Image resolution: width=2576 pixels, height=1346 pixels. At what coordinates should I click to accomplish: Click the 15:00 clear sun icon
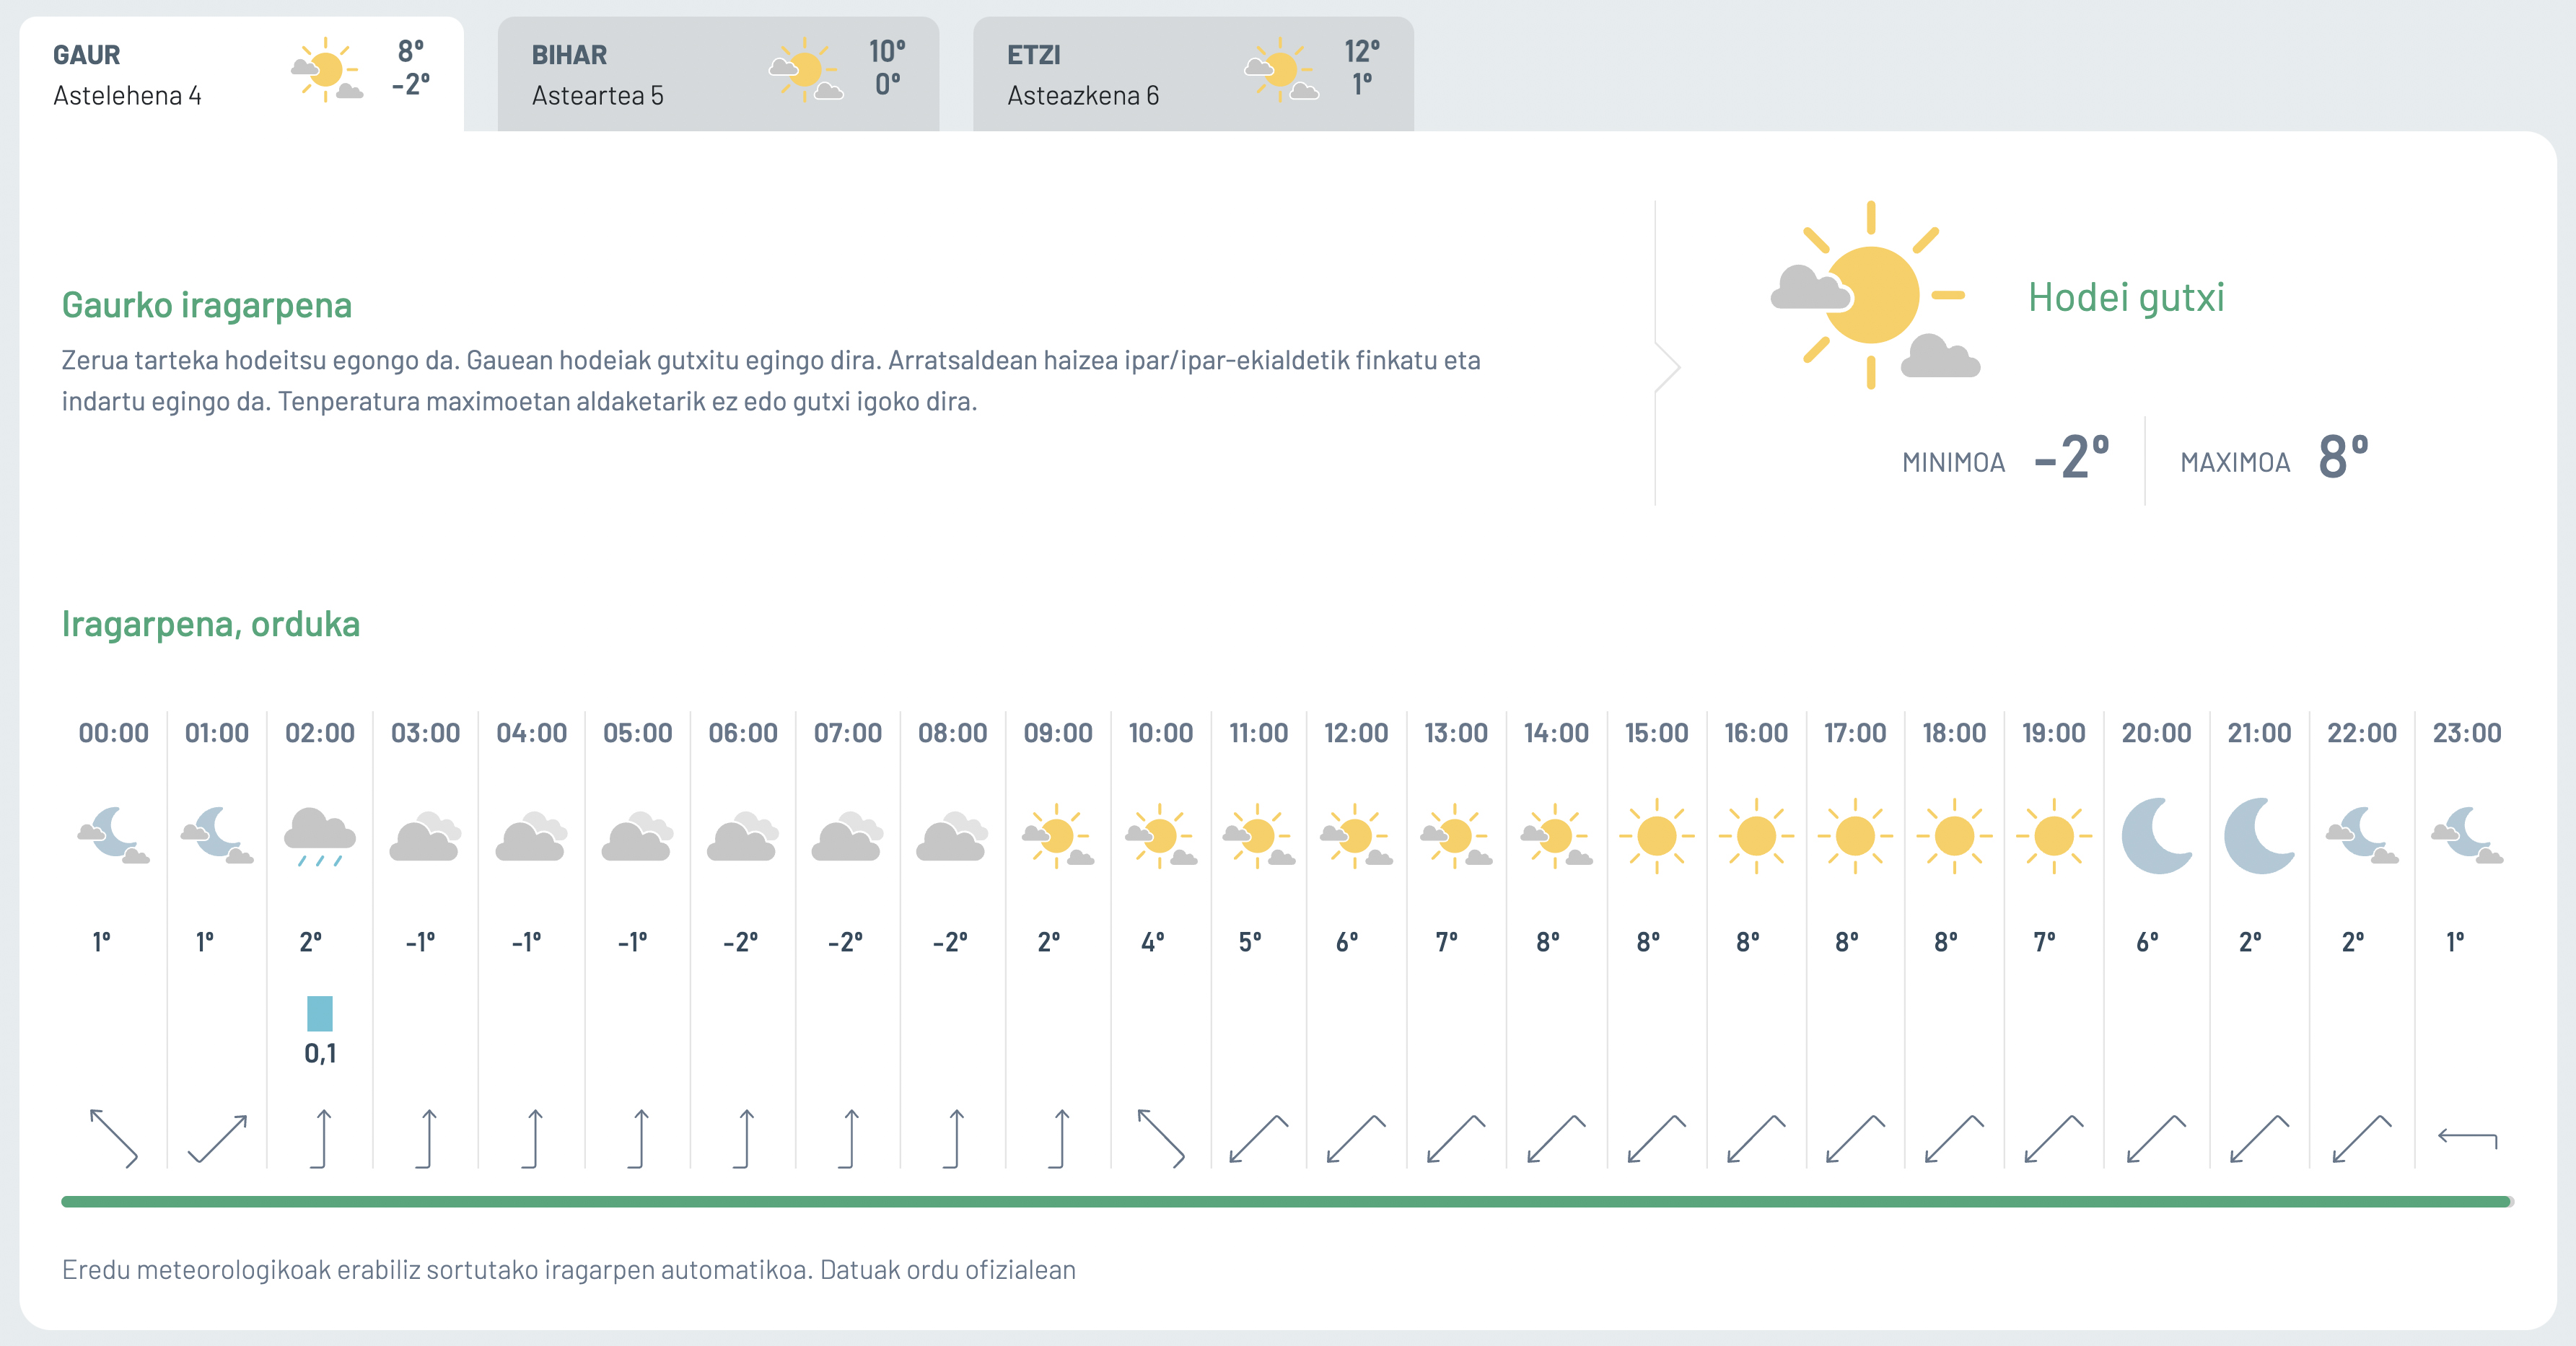point(1656,836)
